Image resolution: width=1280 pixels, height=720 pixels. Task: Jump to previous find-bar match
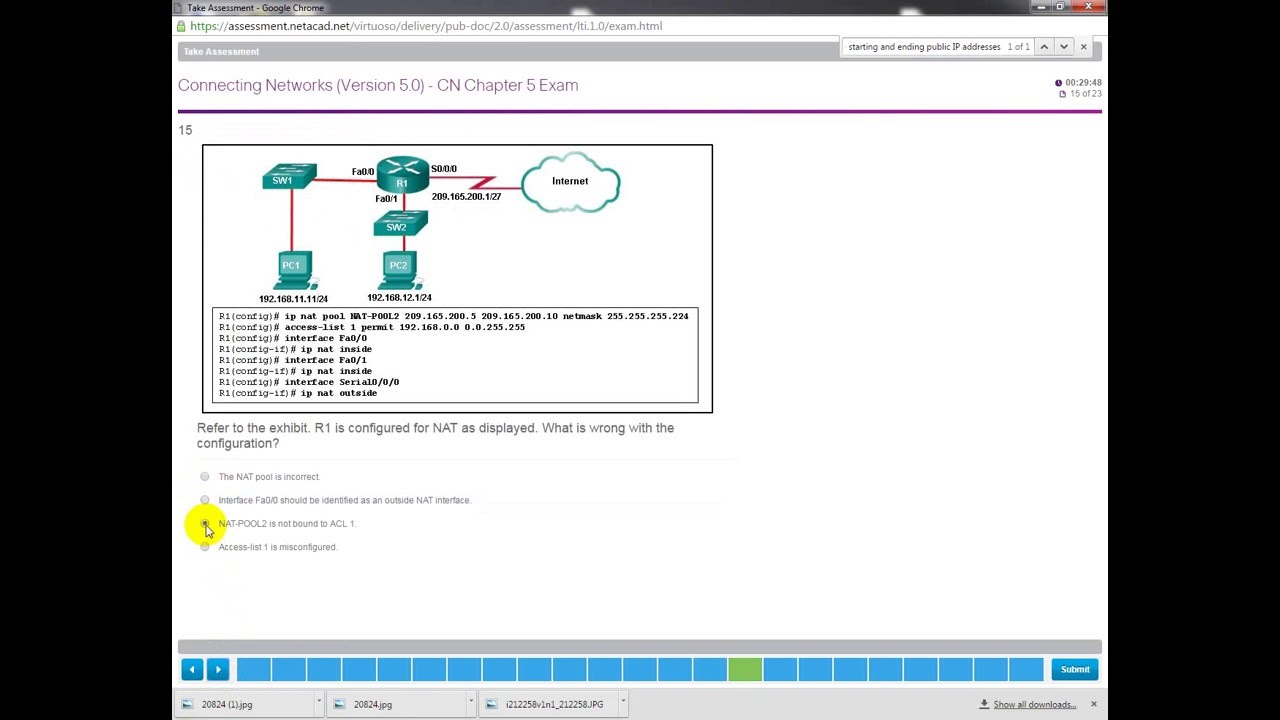1043,47
